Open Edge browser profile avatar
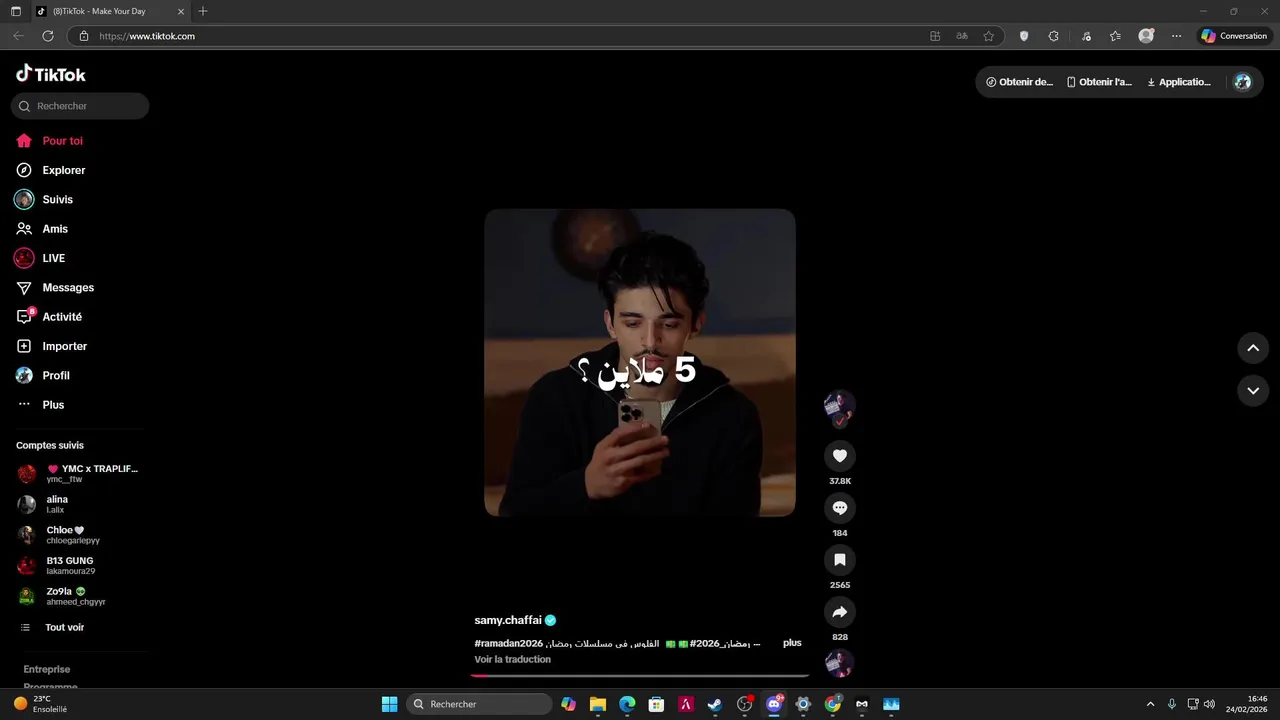The image size is (1280, 720). pos(1146,36)
